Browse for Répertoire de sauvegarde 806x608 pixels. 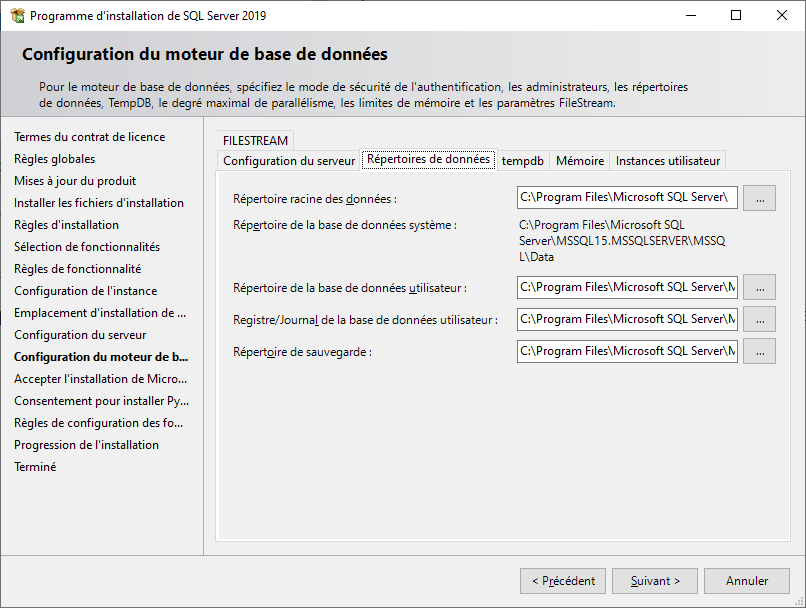tap(759, 351)
